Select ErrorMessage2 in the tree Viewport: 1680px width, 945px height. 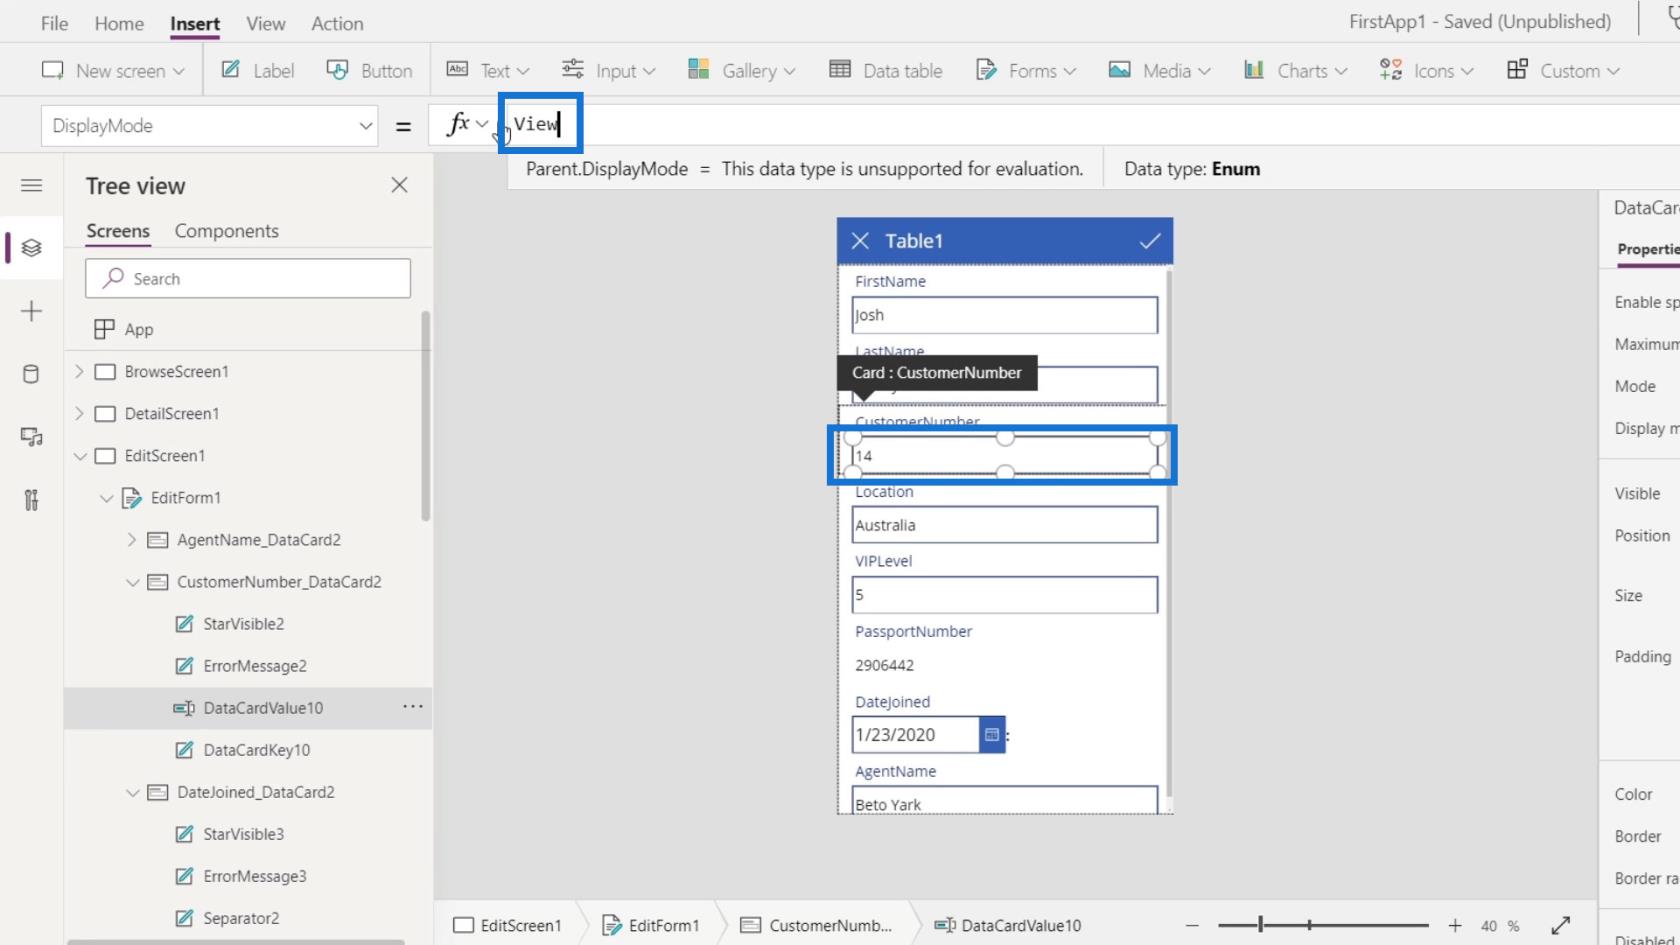click(x=254, y=666)
